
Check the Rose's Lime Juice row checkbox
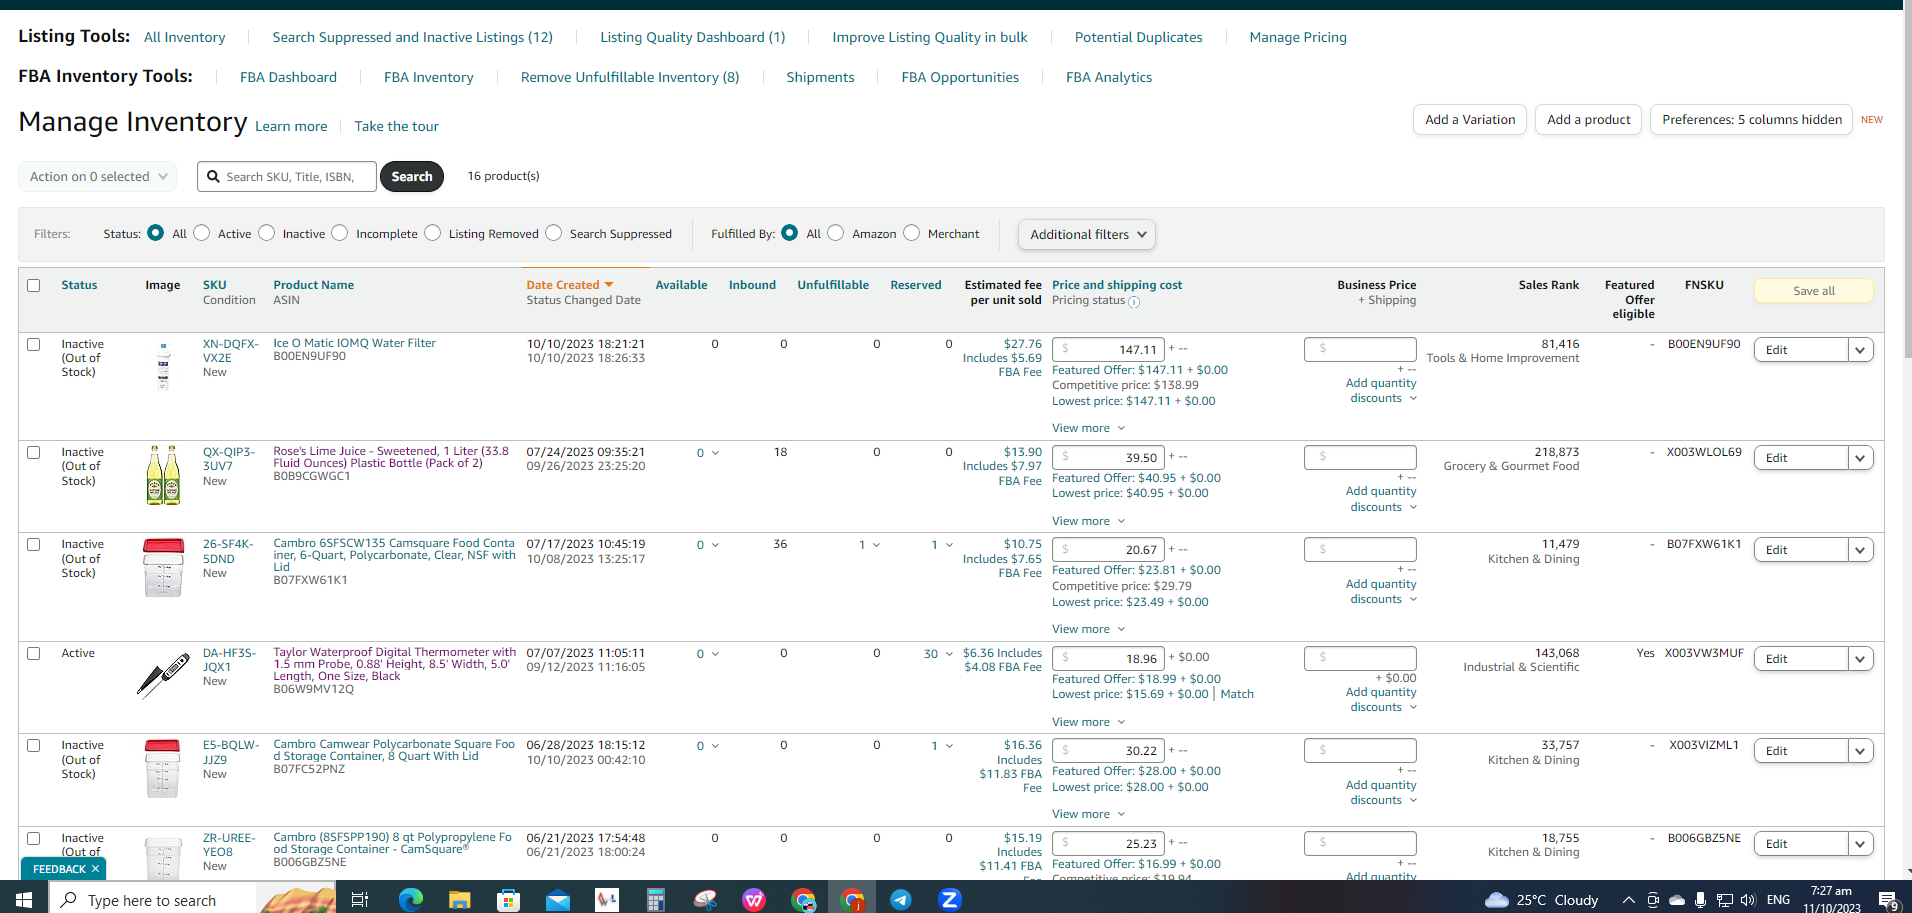point(34,453)
